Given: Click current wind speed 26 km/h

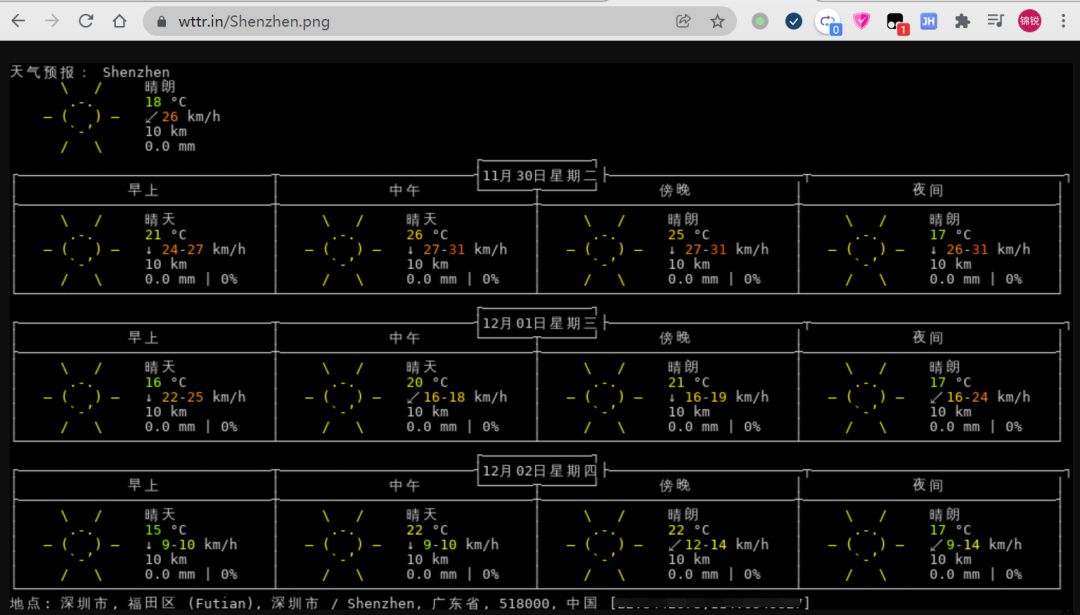Looking at the screenshot, I should (x=183, y=116).
